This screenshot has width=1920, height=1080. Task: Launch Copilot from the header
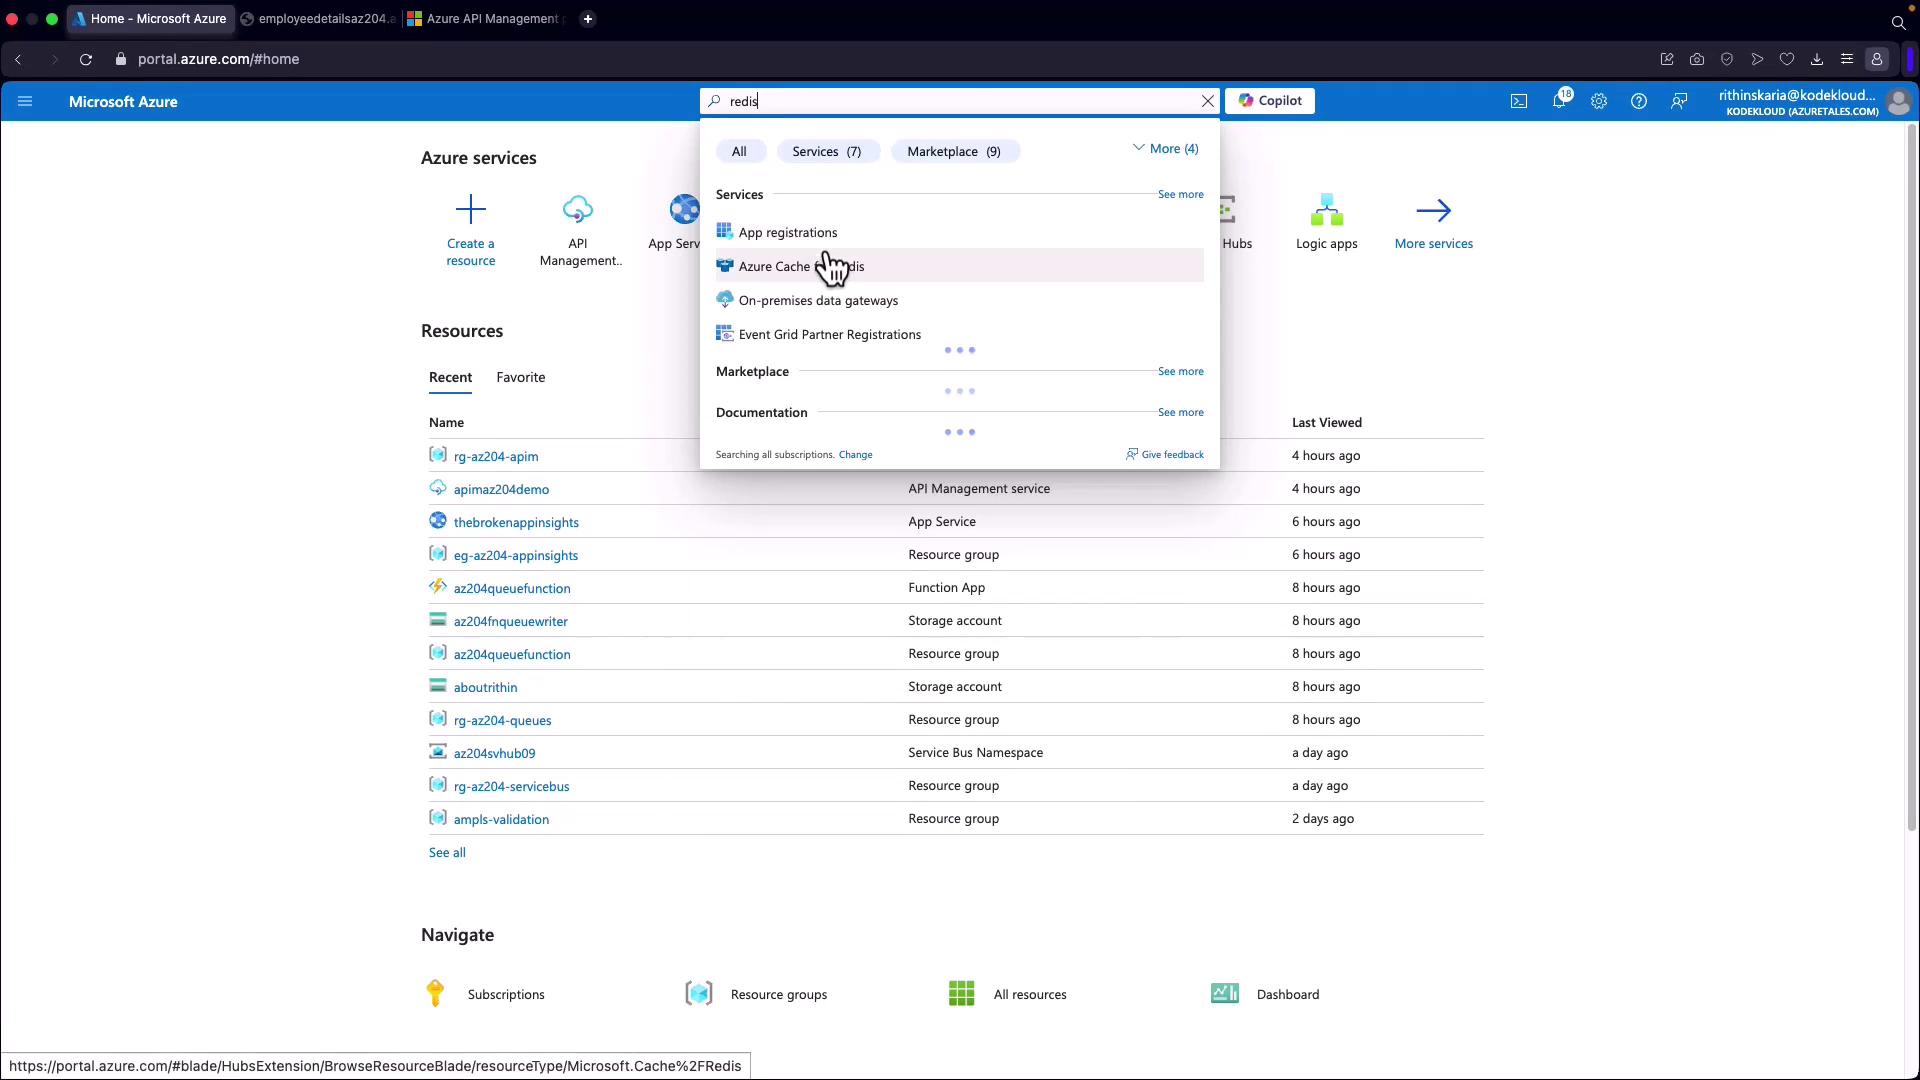pyautogui.click(x=1269, y=101)
